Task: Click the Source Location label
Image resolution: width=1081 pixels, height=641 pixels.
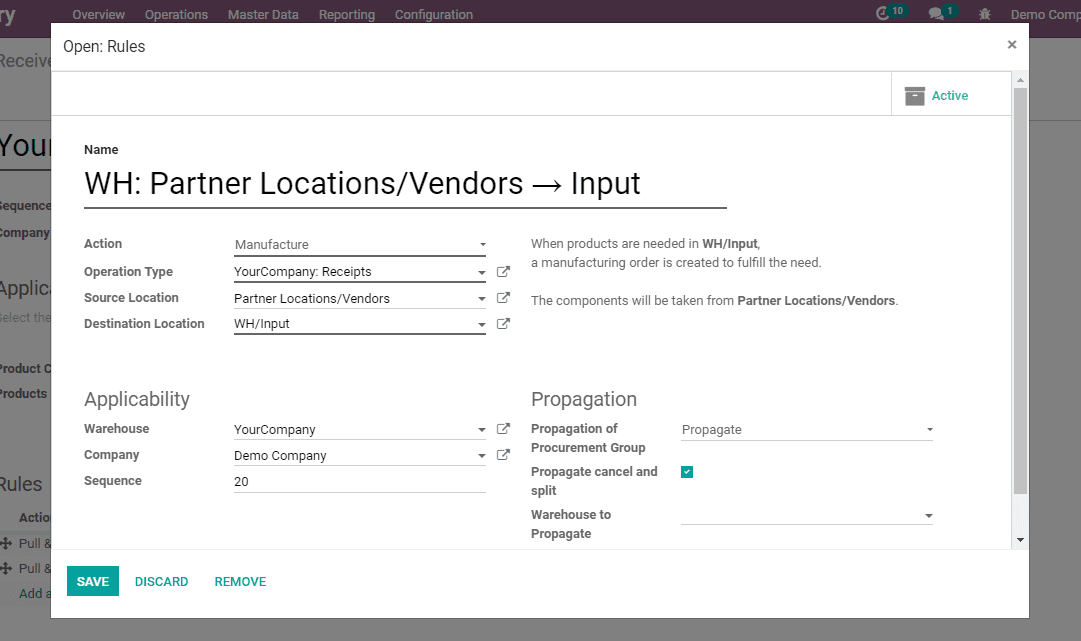Action: coord(131,298)
